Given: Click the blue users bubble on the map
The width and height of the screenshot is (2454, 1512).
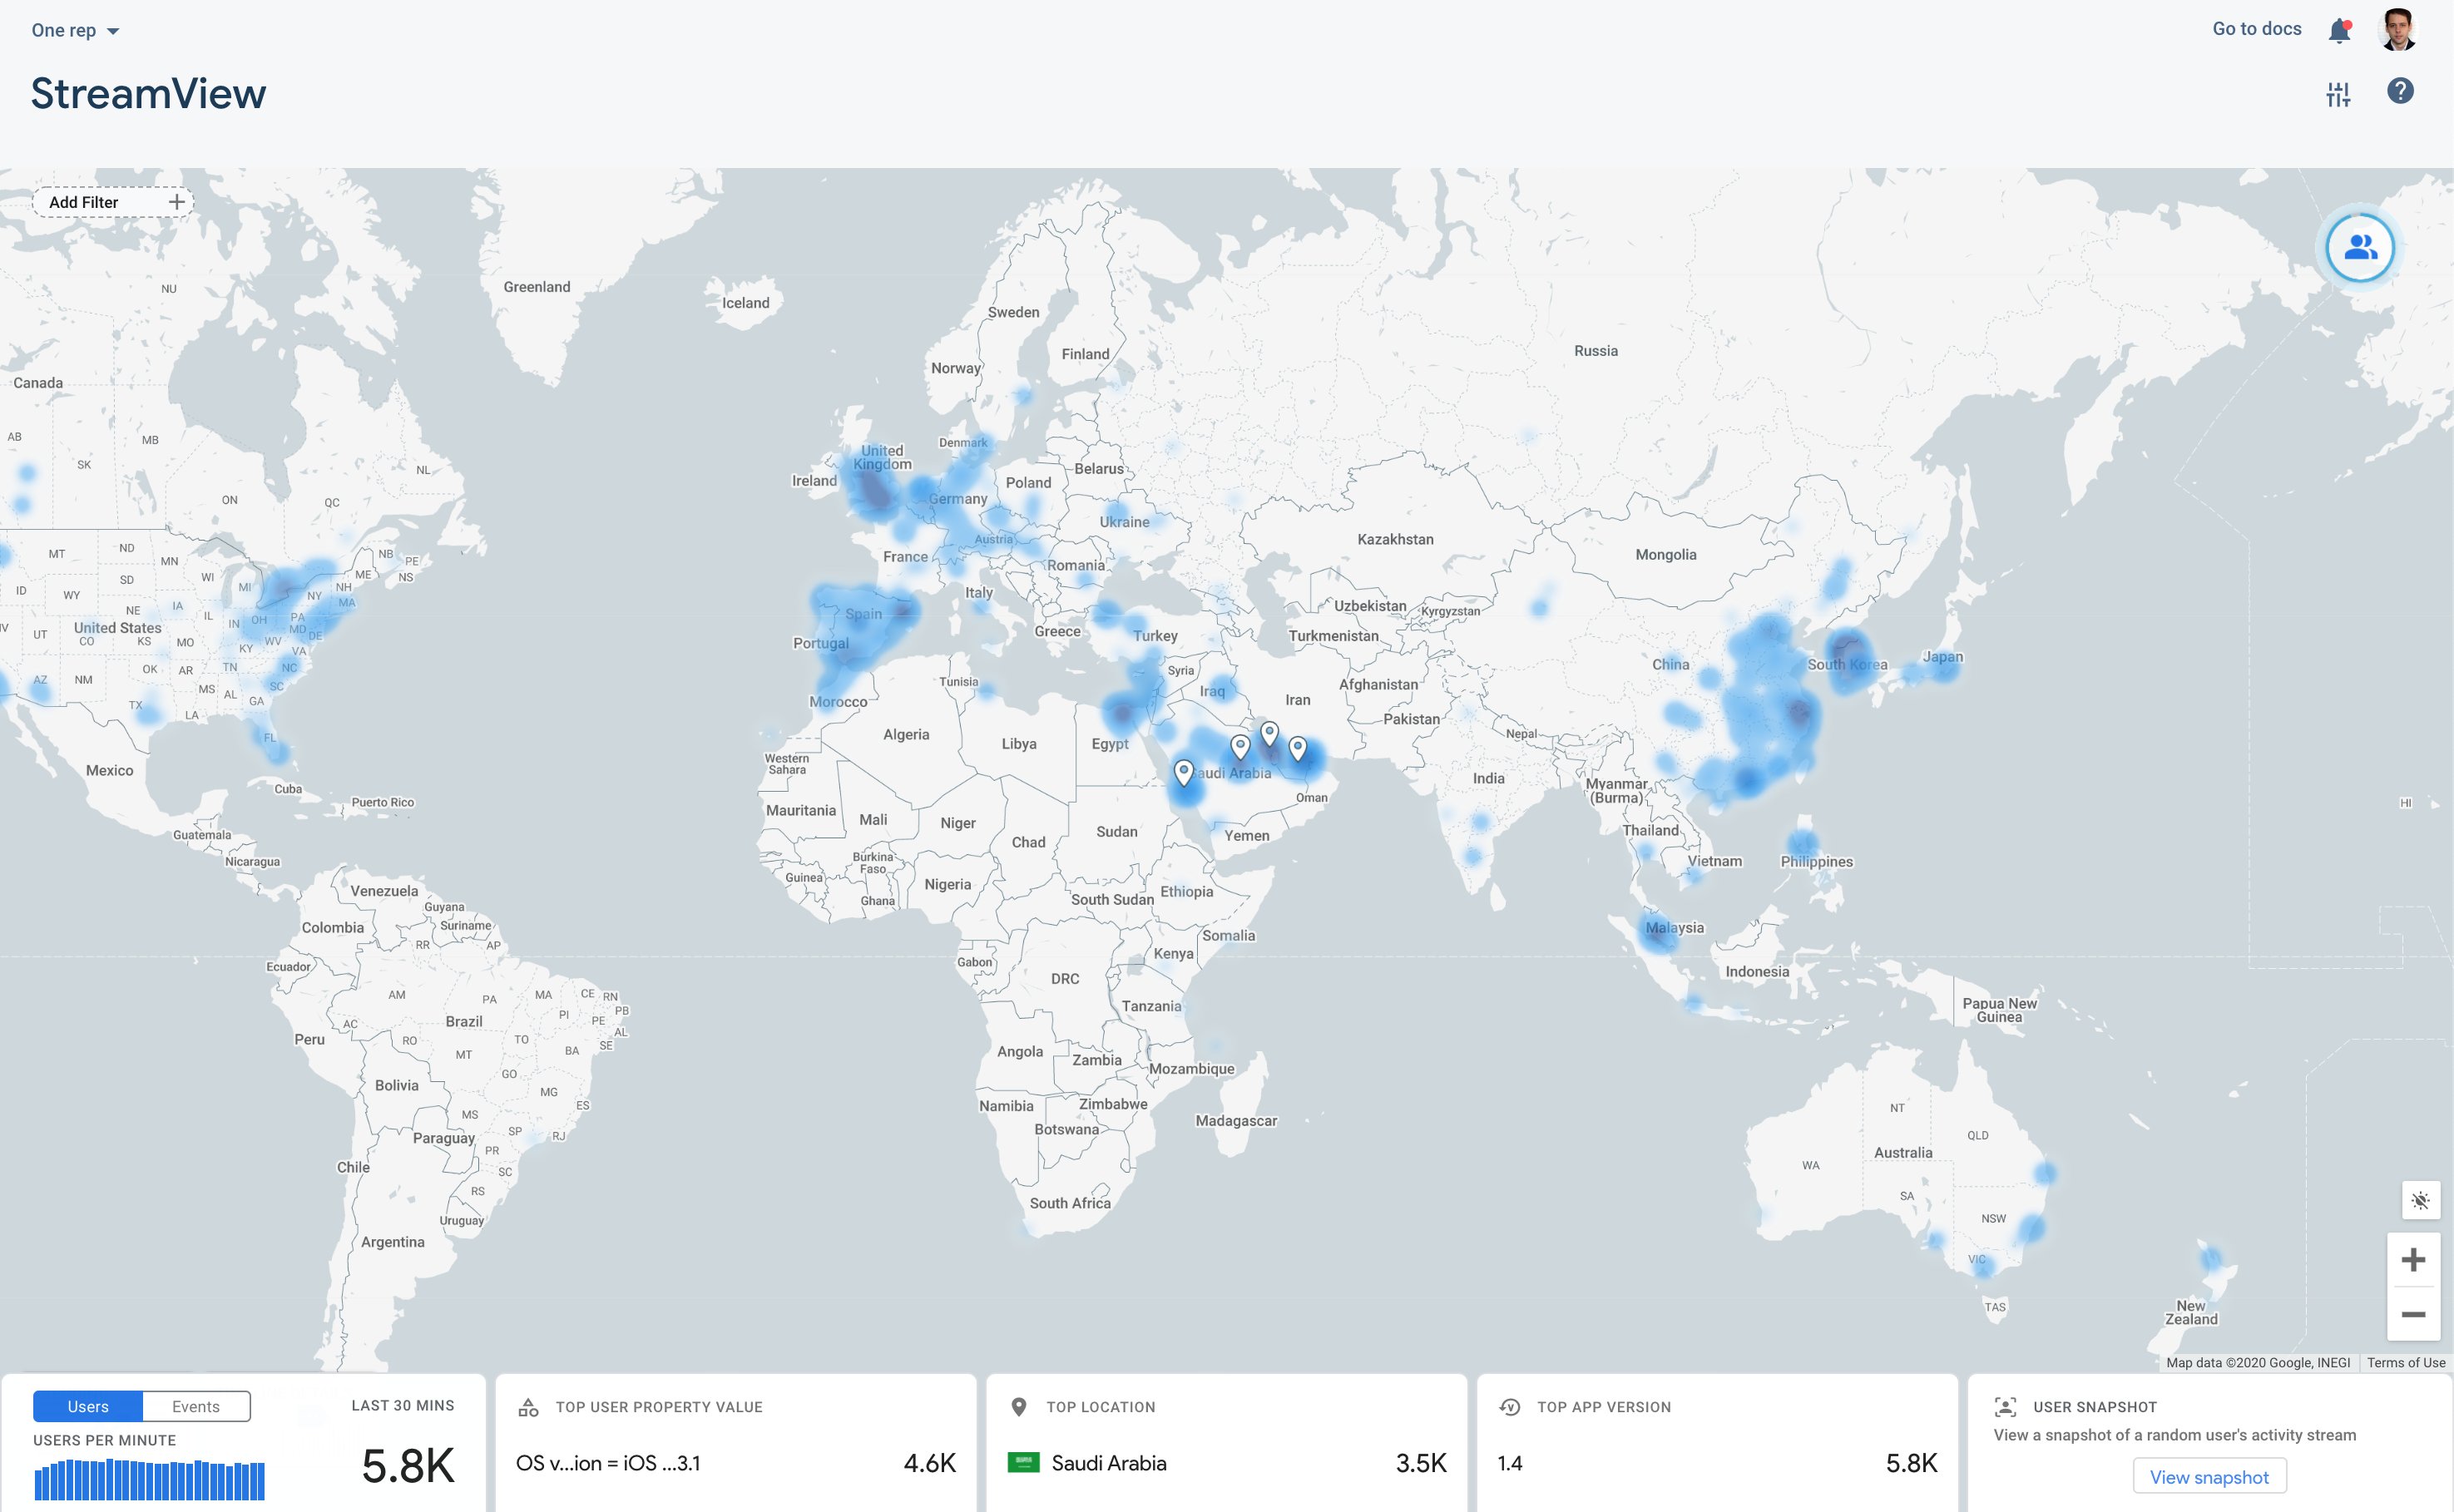Looking at the screenshot, I should pos(2359,247).
